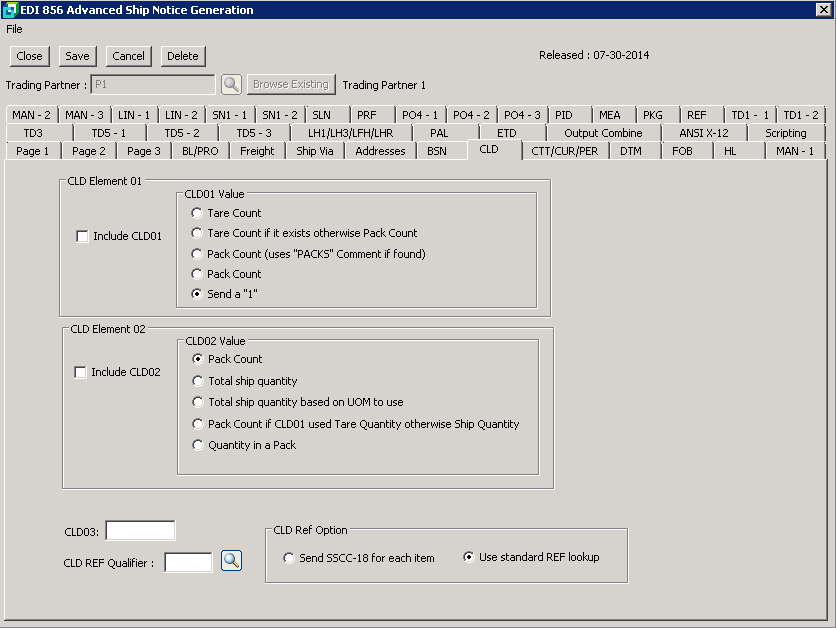This screenshot has height=628, width=836.
Task: Select Quantity in a Pack option
Action: point(198,445)
